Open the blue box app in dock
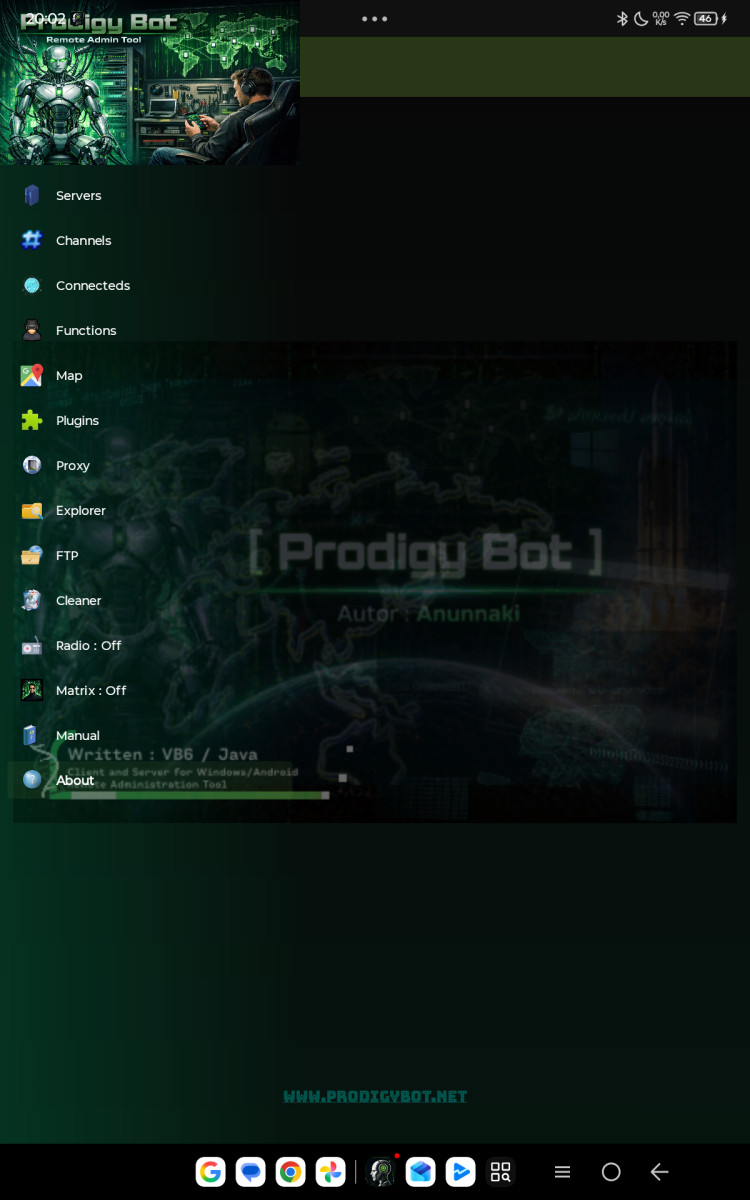 click(x=421, y=1172)
